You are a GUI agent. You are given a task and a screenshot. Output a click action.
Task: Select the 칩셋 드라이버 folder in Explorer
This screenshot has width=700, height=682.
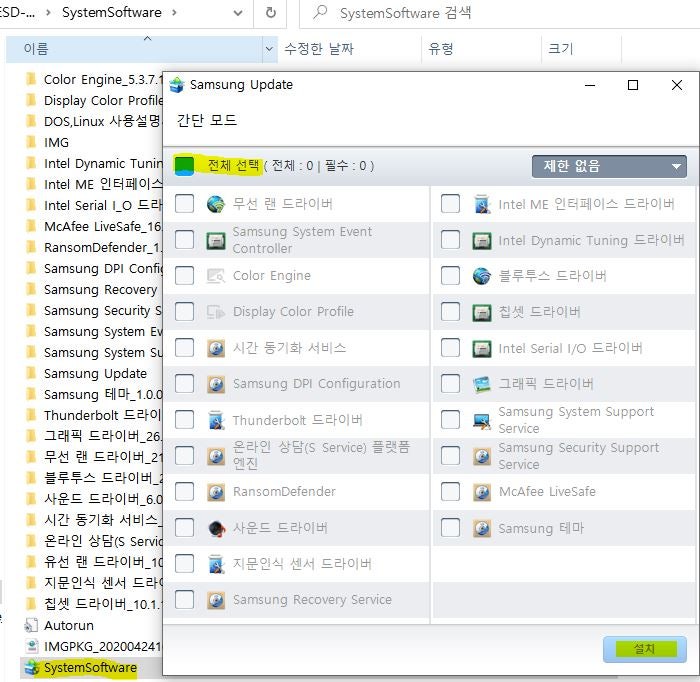coord(92,604)
